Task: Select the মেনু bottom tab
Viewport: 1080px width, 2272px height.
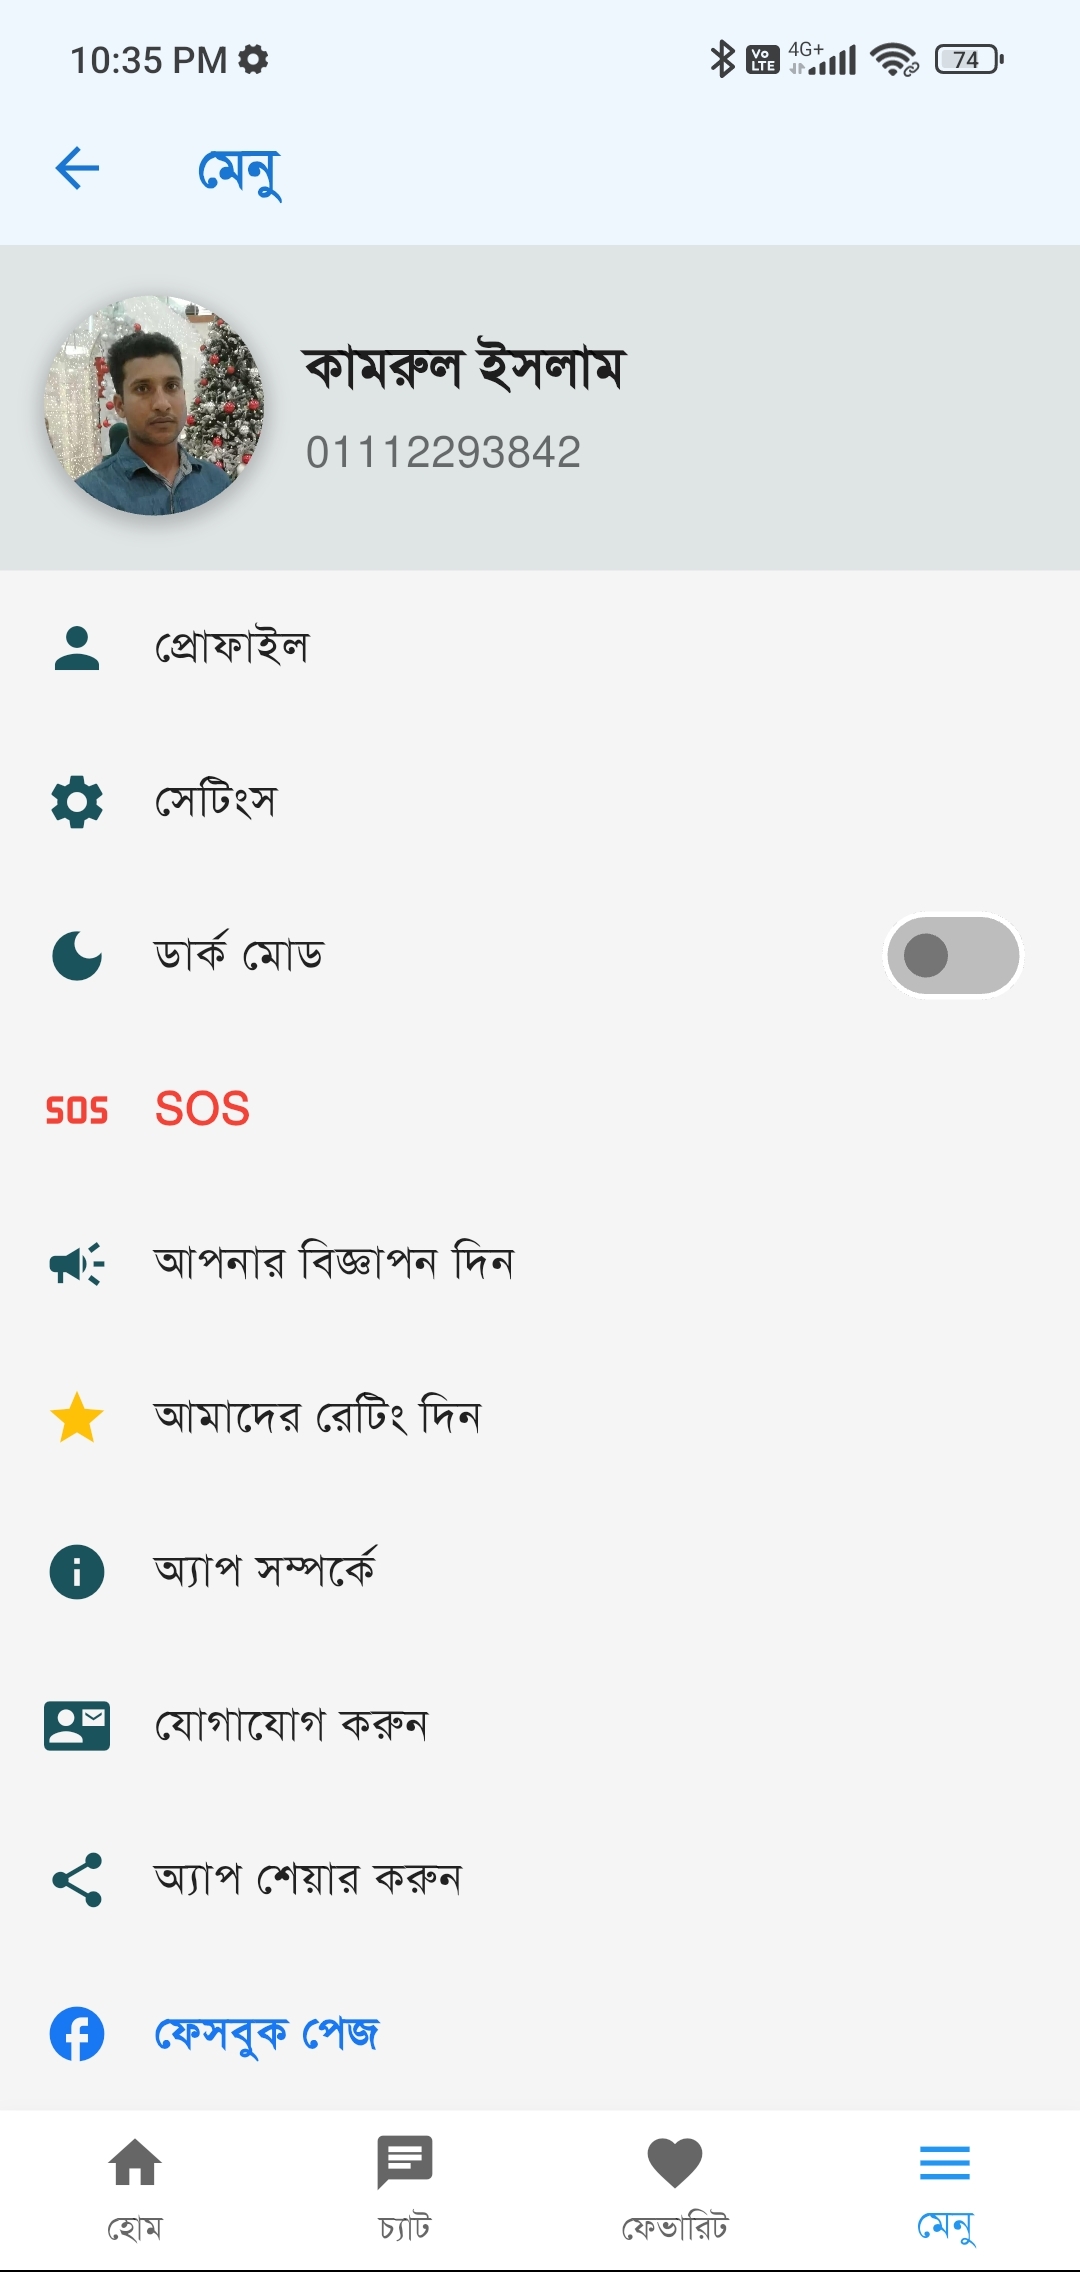Action: tap(945, 2186)
